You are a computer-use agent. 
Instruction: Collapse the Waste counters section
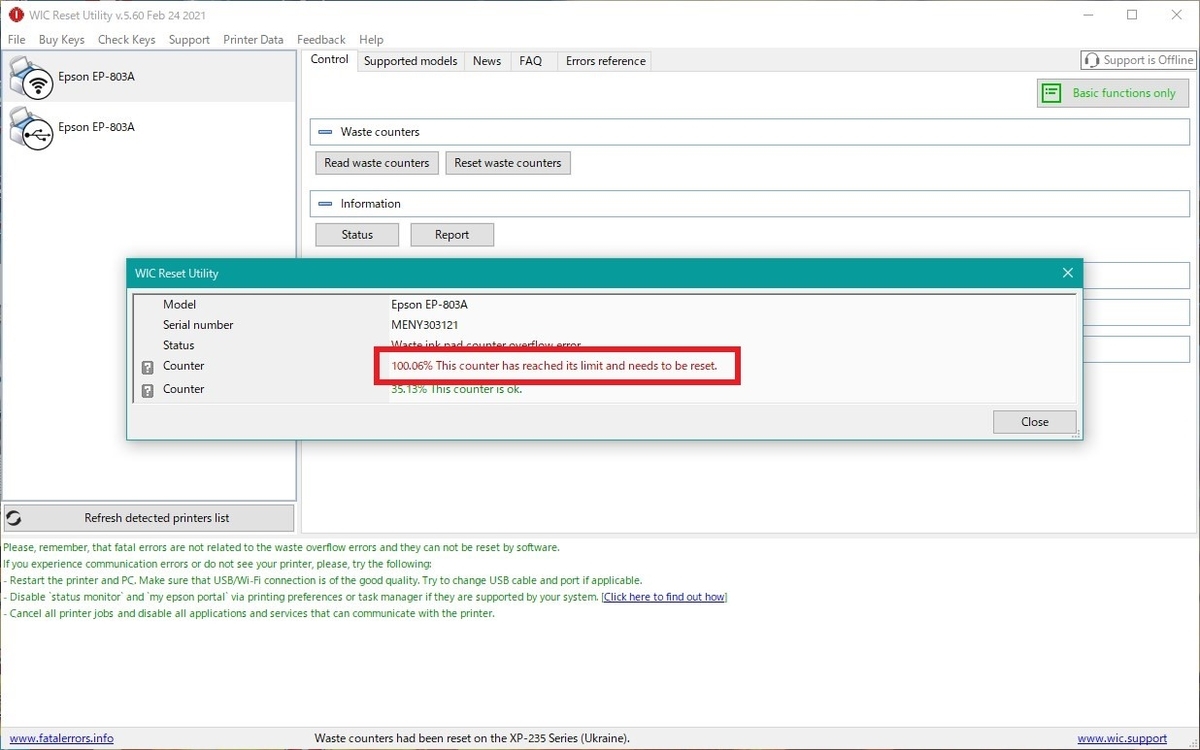[x=324, y=132]
